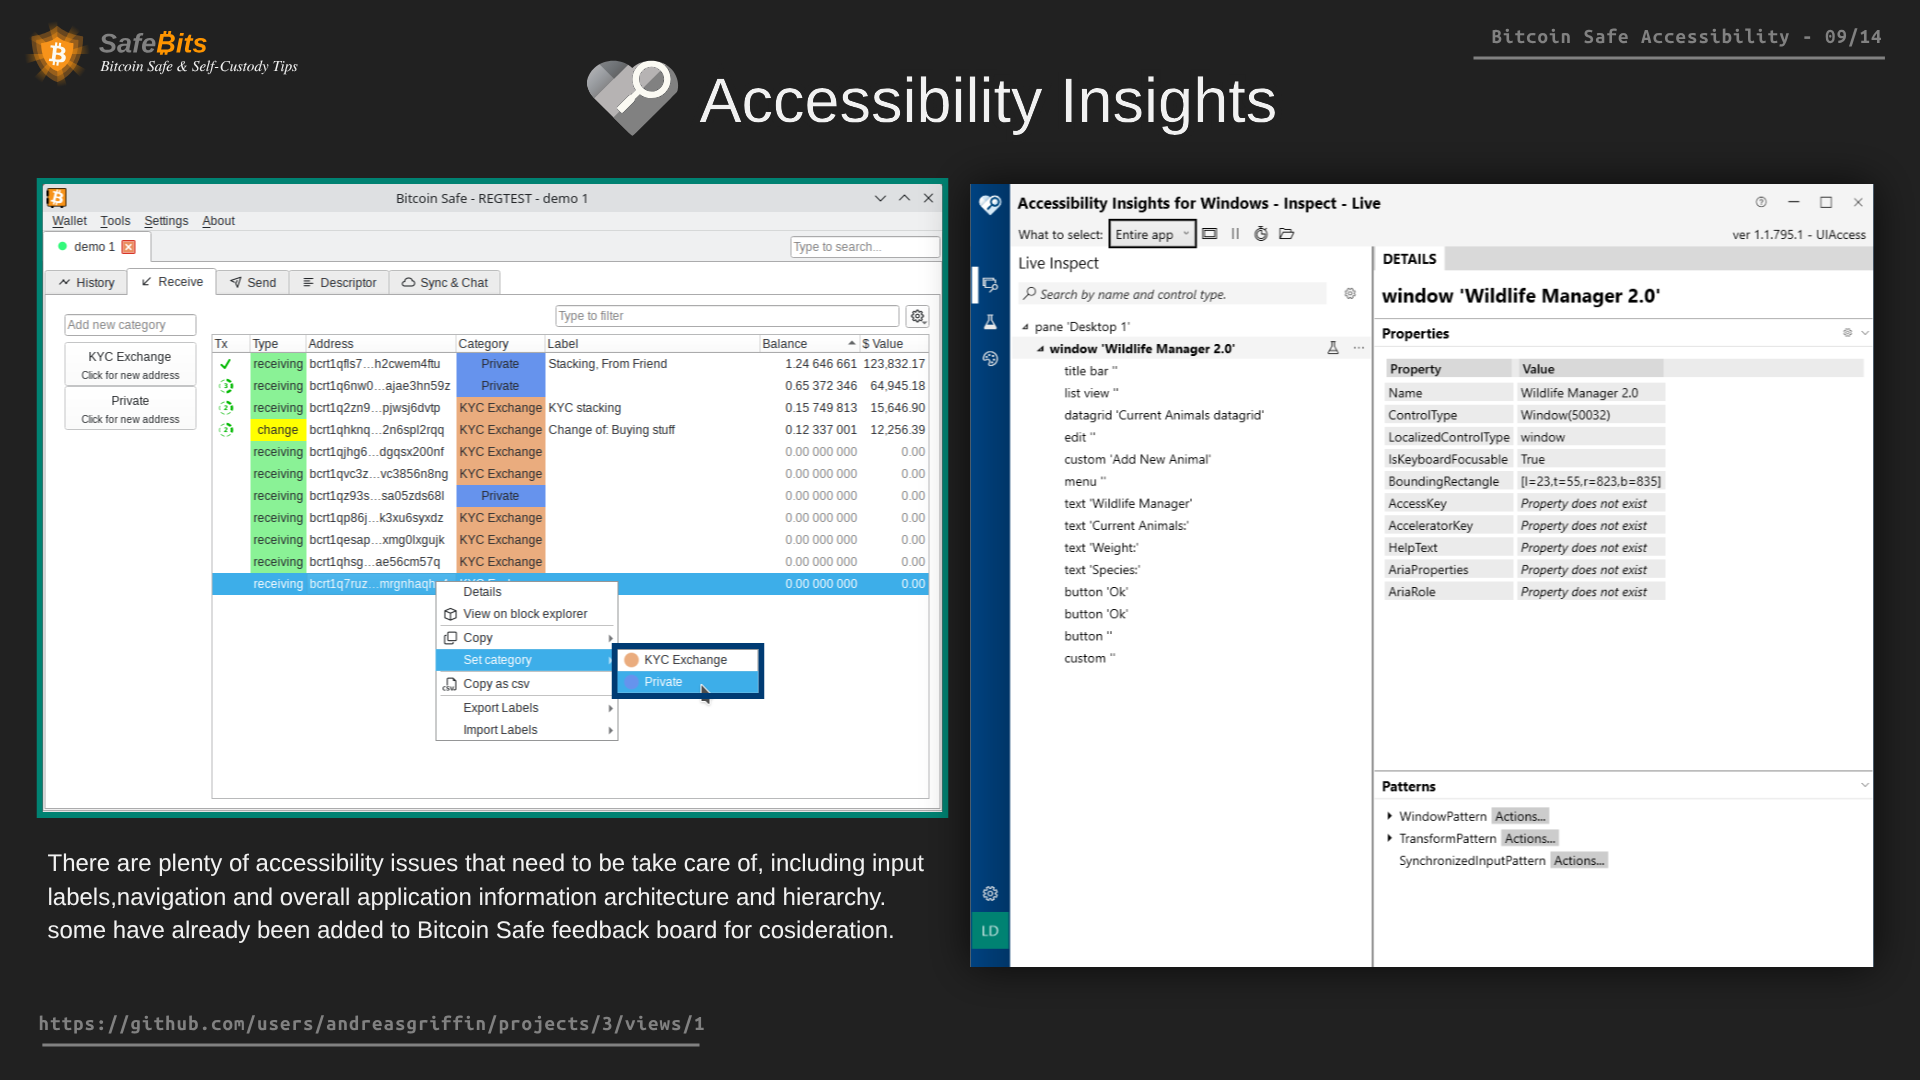Expand the TransformPattern triangle
Screen dimensions: 1920x1080
(x=1389, y=838)
